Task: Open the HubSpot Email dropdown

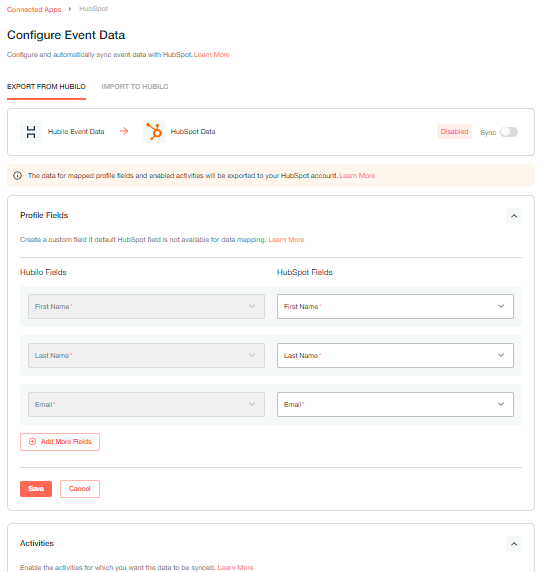Action: (395, 404)
